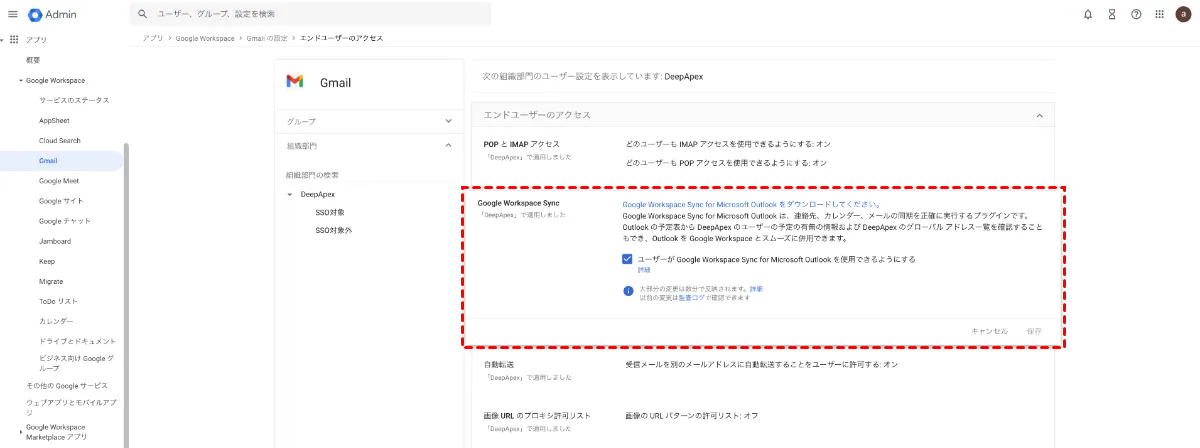Open カレンダー in sidebar
Image resolution: width=1200 pixels, height=448 pixels.
click(57, 321)
